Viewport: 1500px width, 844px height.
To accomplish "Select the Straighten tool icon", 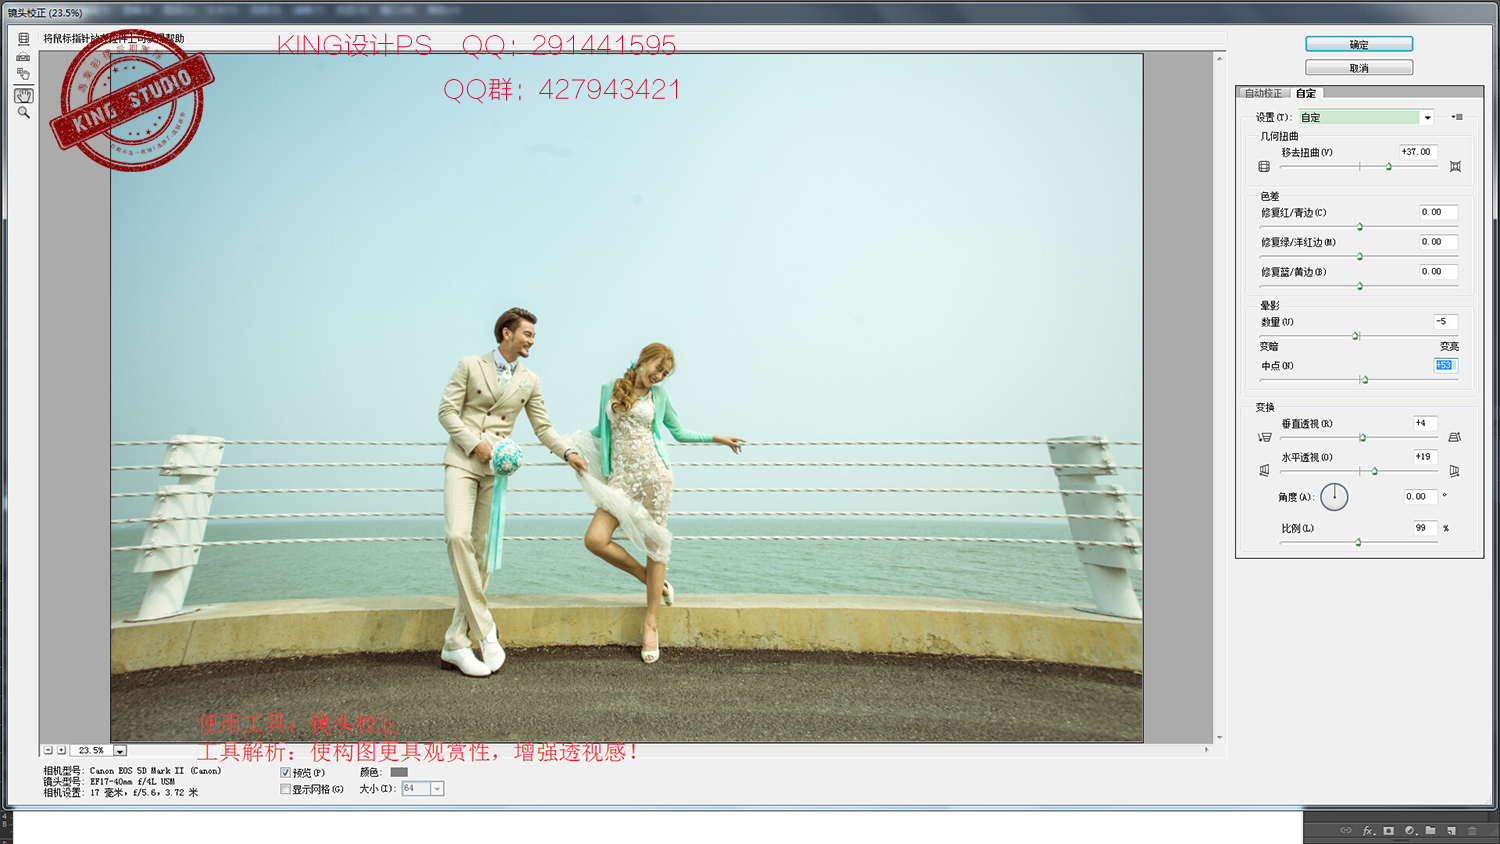I will [23, 57].
